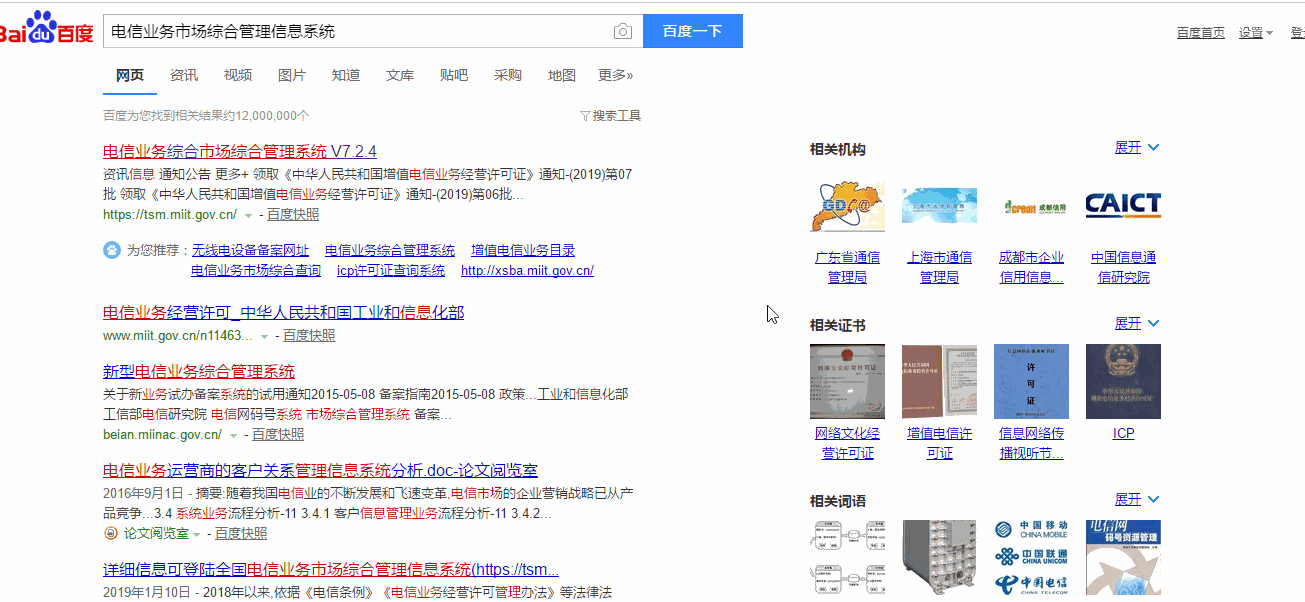Open result 详细信息可登陆全国电信业务市场综合管理信息系统

(331, 570)
